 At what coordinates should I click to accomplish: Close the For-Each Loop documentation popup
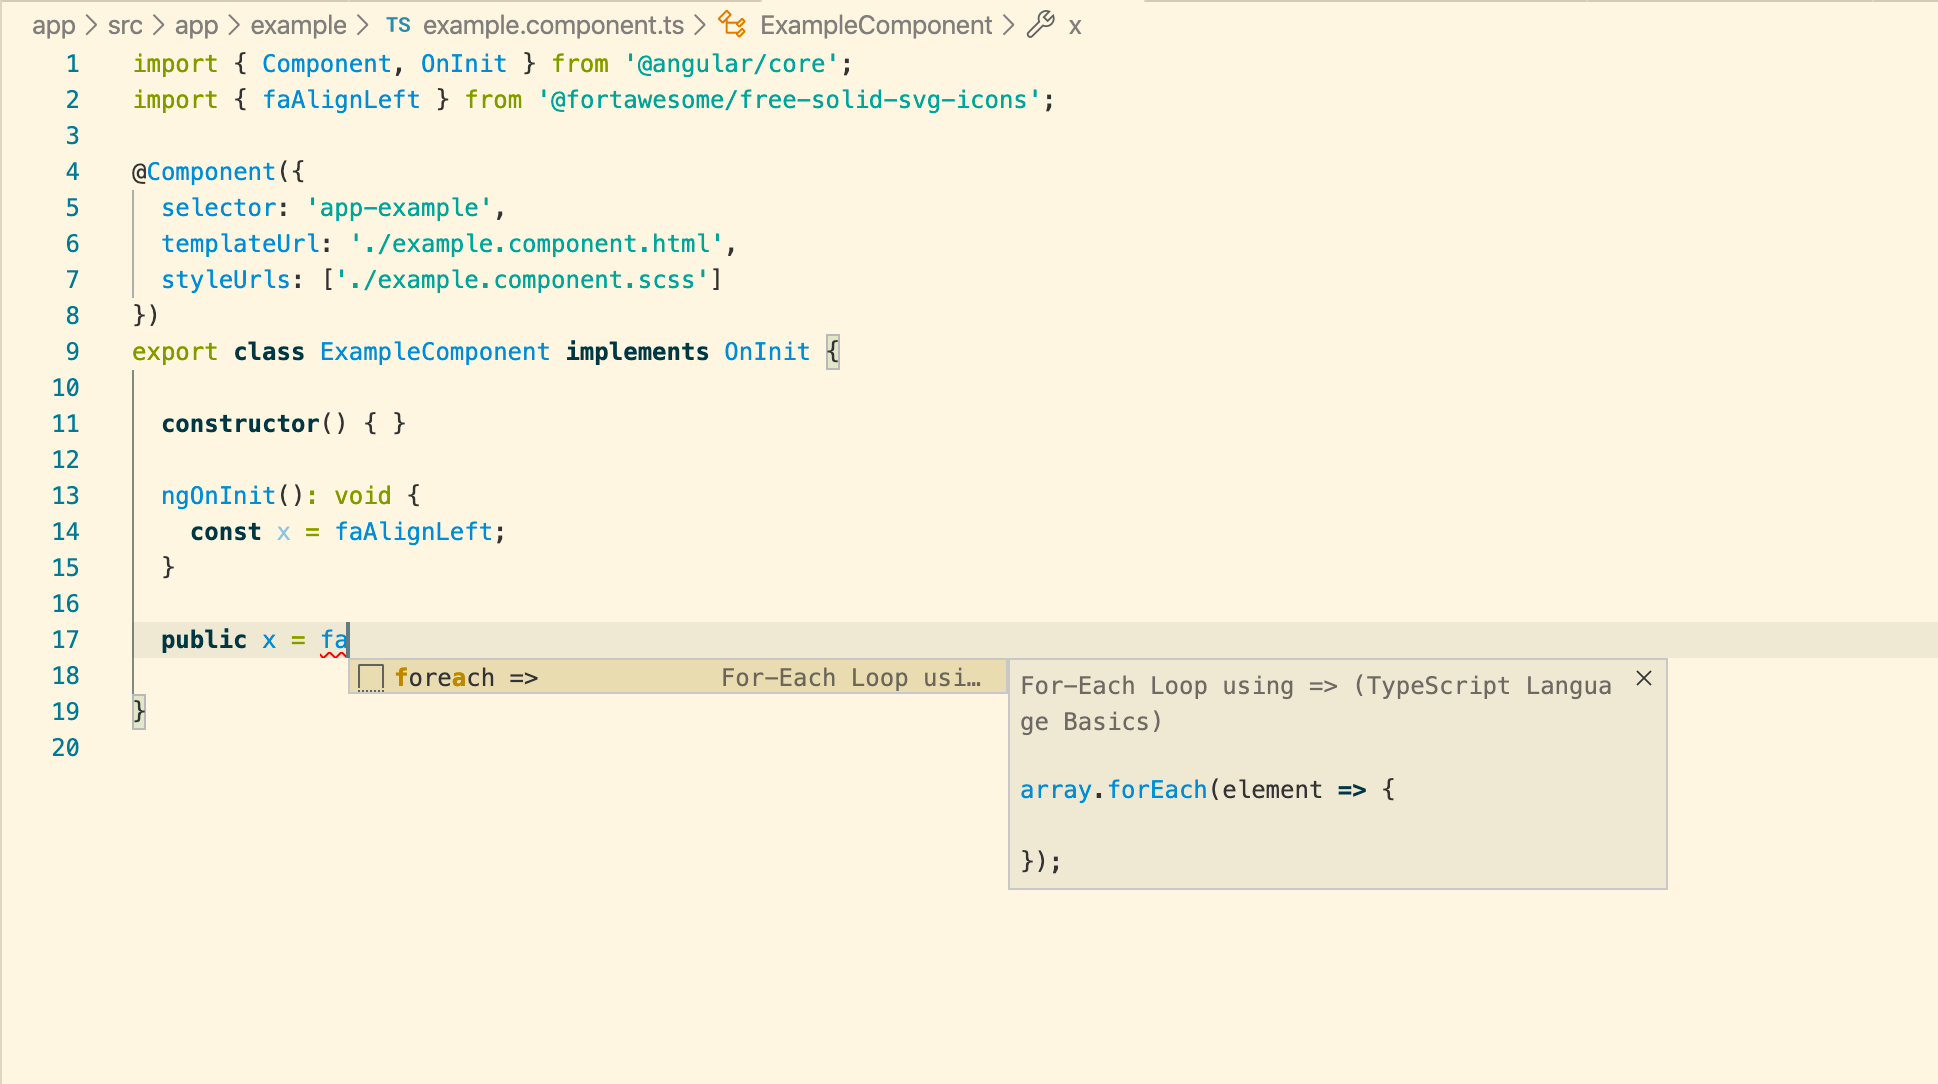click(1643, 677)
